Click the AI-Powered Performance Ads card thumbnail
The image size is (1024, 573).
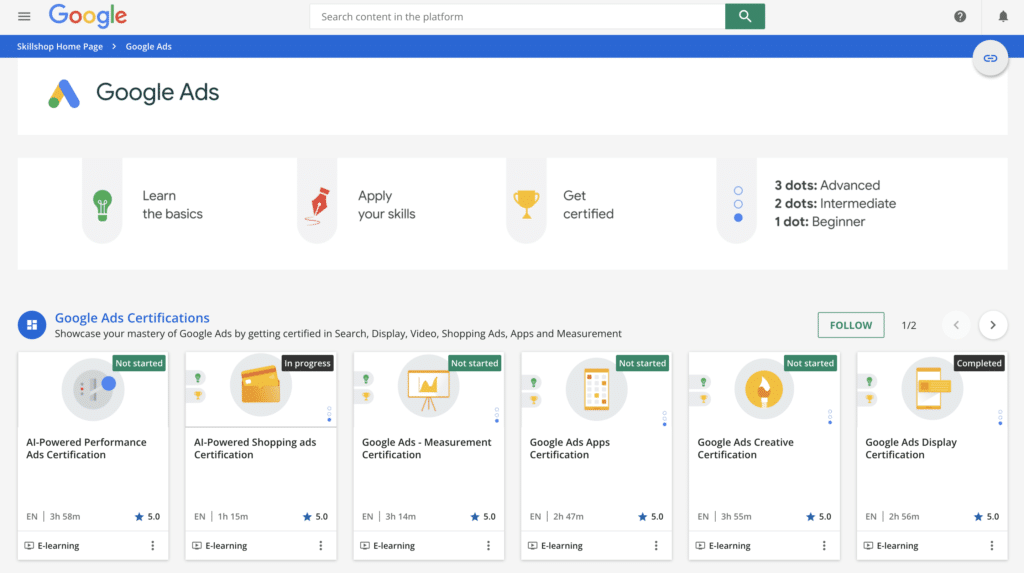pyautogui.click(x=93, y=389)
